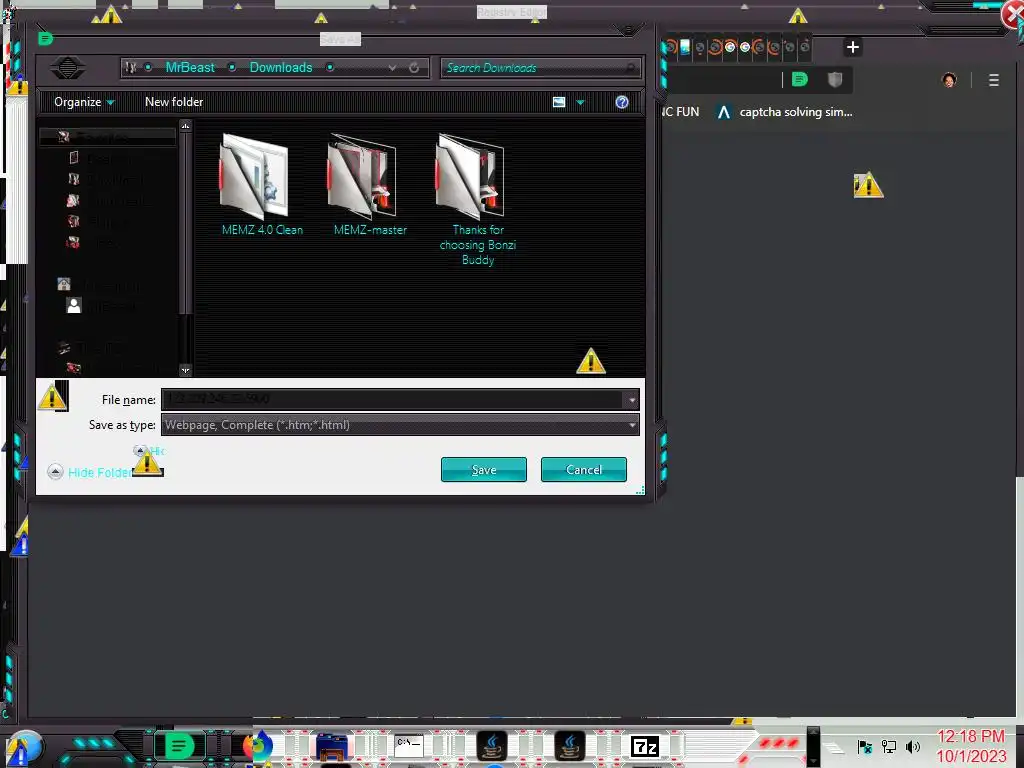
Task: Click New folder in the dialog toolbar
Action: pos(174,102)
